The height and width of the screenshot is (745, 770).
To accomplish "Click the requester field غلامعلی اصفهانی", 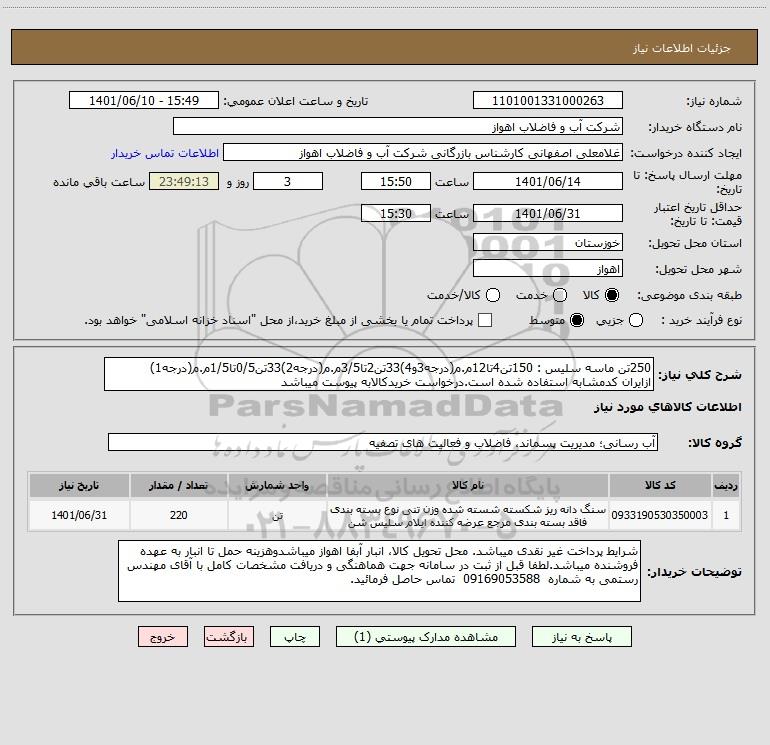I will tap(423, 153).
